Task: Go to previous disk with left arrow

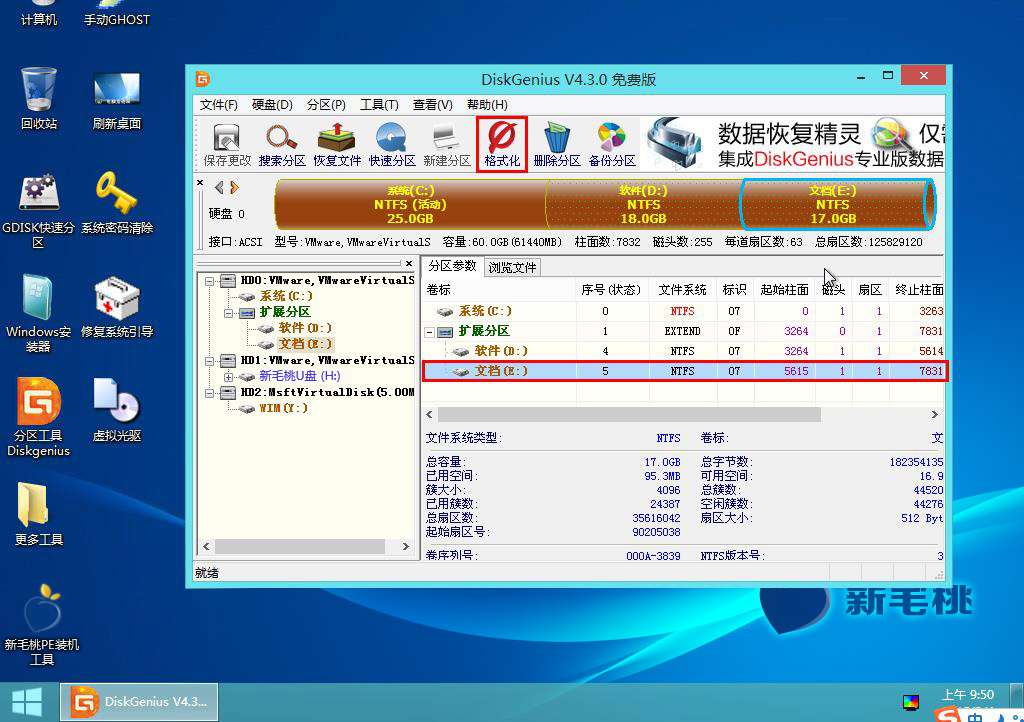Action: pyautogui.click(x=219, y=187)
